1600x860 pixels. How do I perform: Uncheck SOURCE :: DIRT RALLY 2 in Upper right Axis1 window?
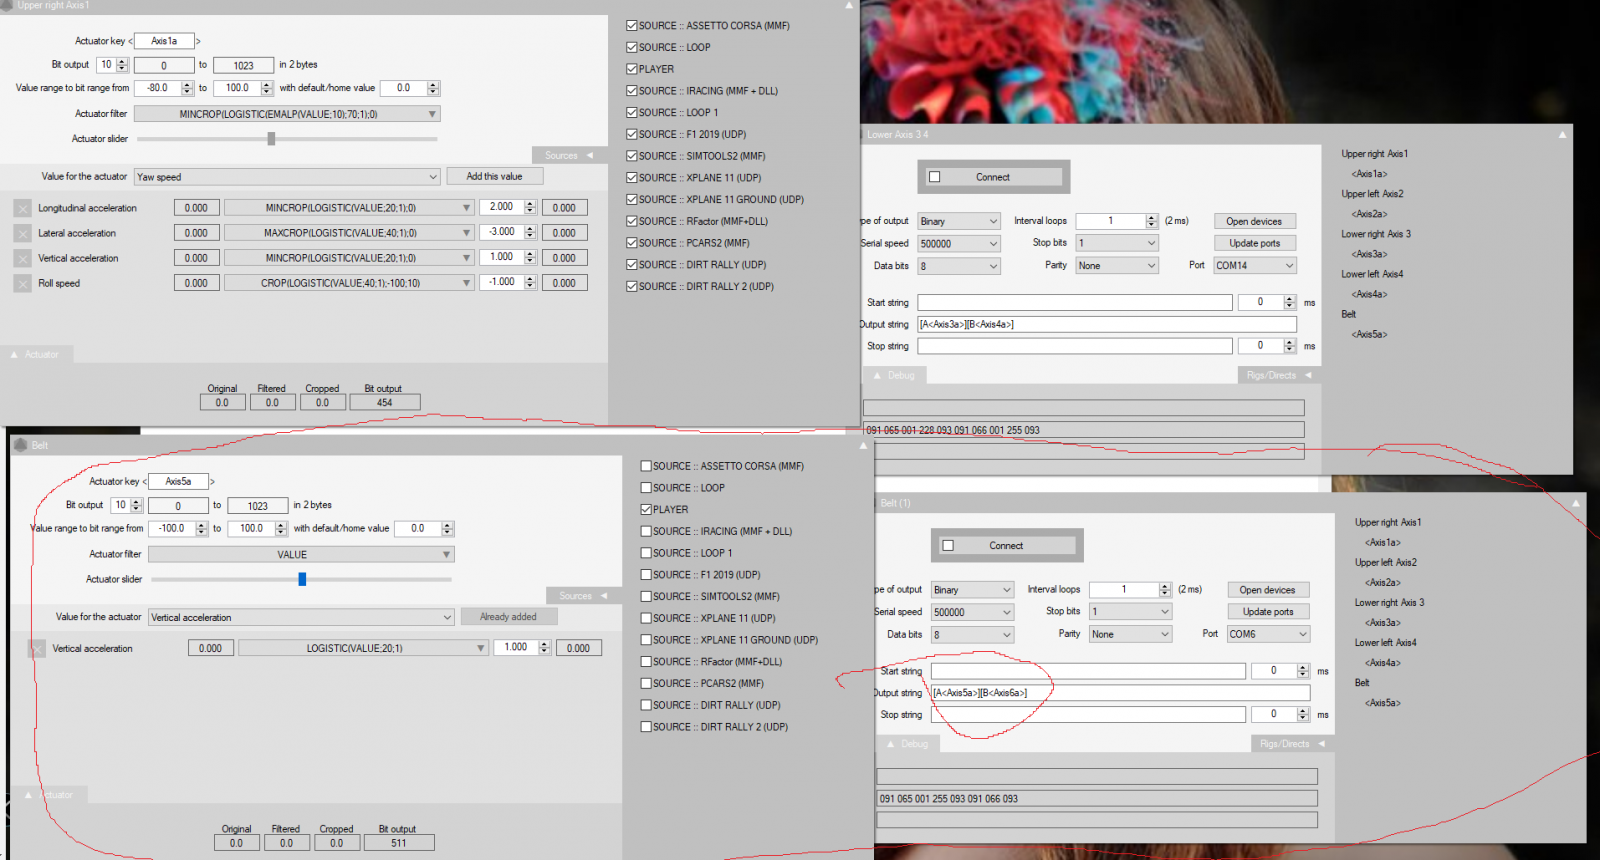click(632, 286)
